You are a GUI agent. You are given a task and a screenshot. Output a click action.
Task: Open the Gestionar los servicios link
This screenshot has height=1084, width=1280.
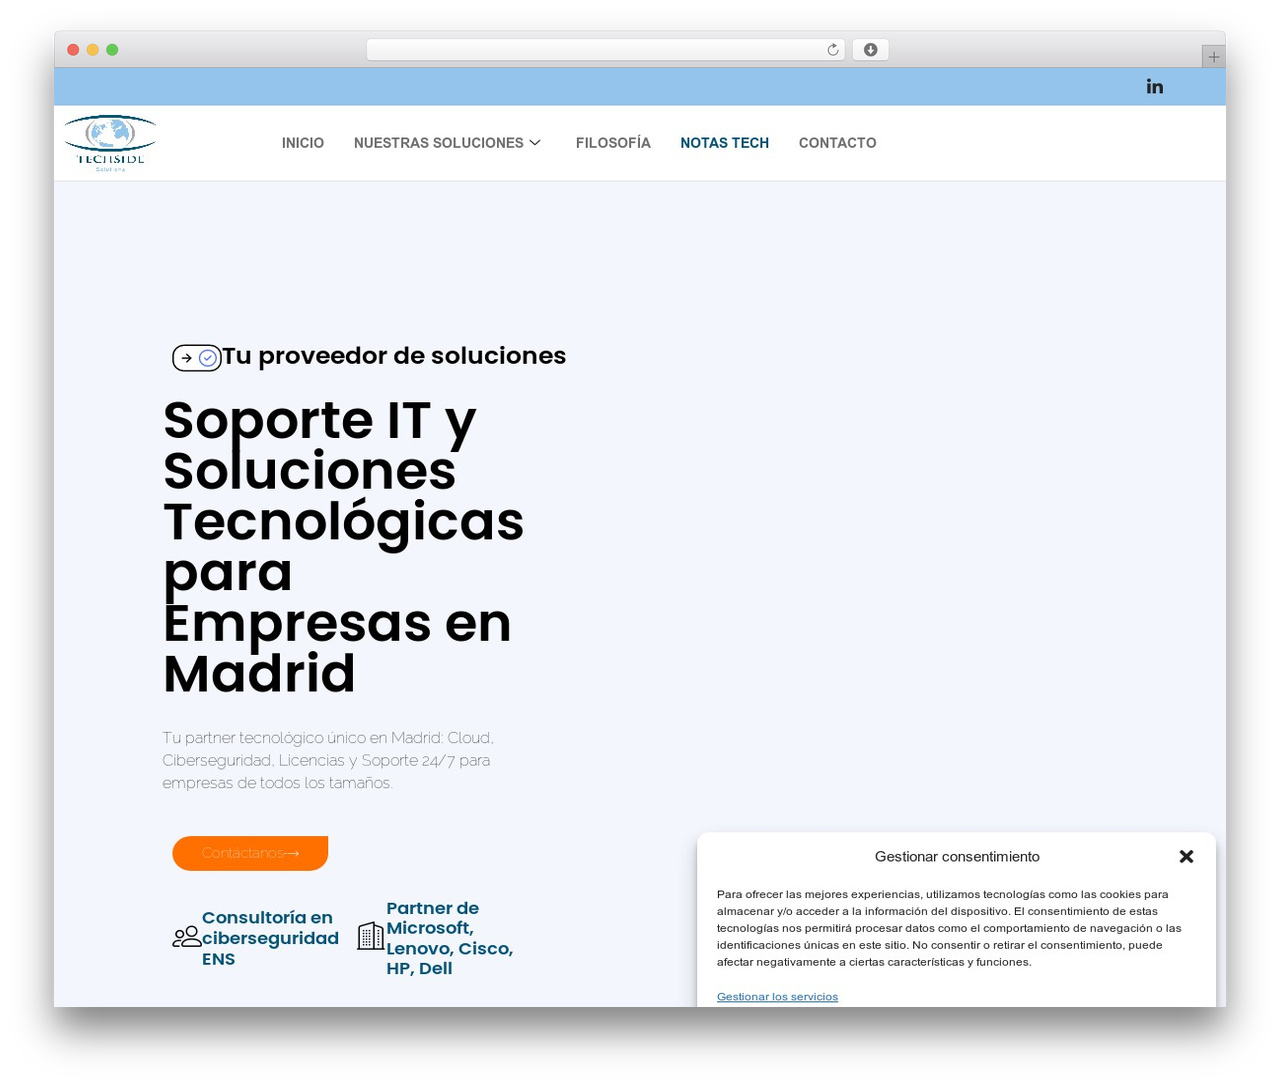tap(777, 996)
